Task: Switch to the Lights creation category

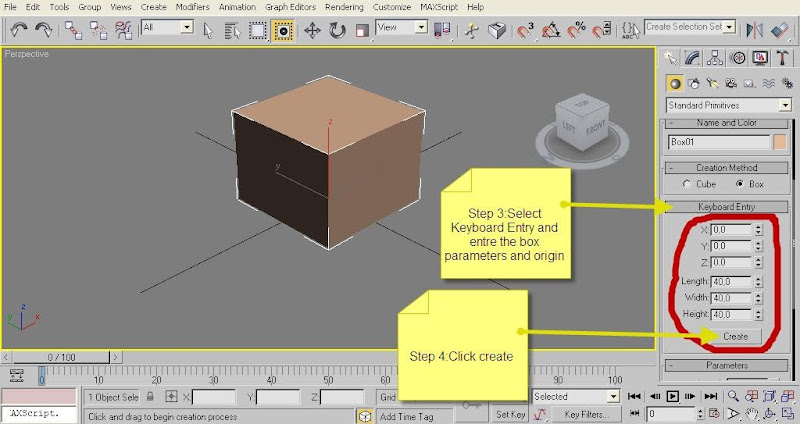Action: pos(713,84)
